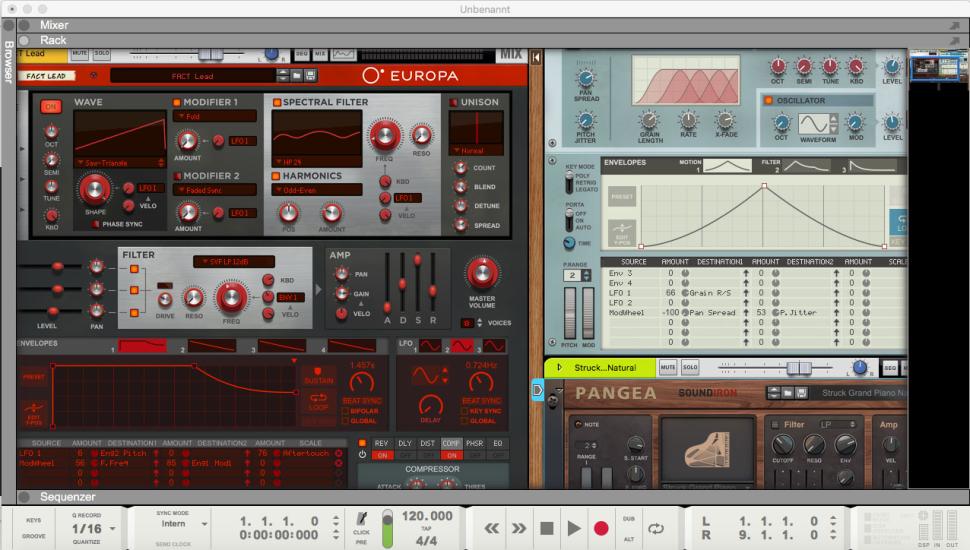Select the DLY effect tab
This screenshot has width=970, height=550.
(x=405, y=444)
